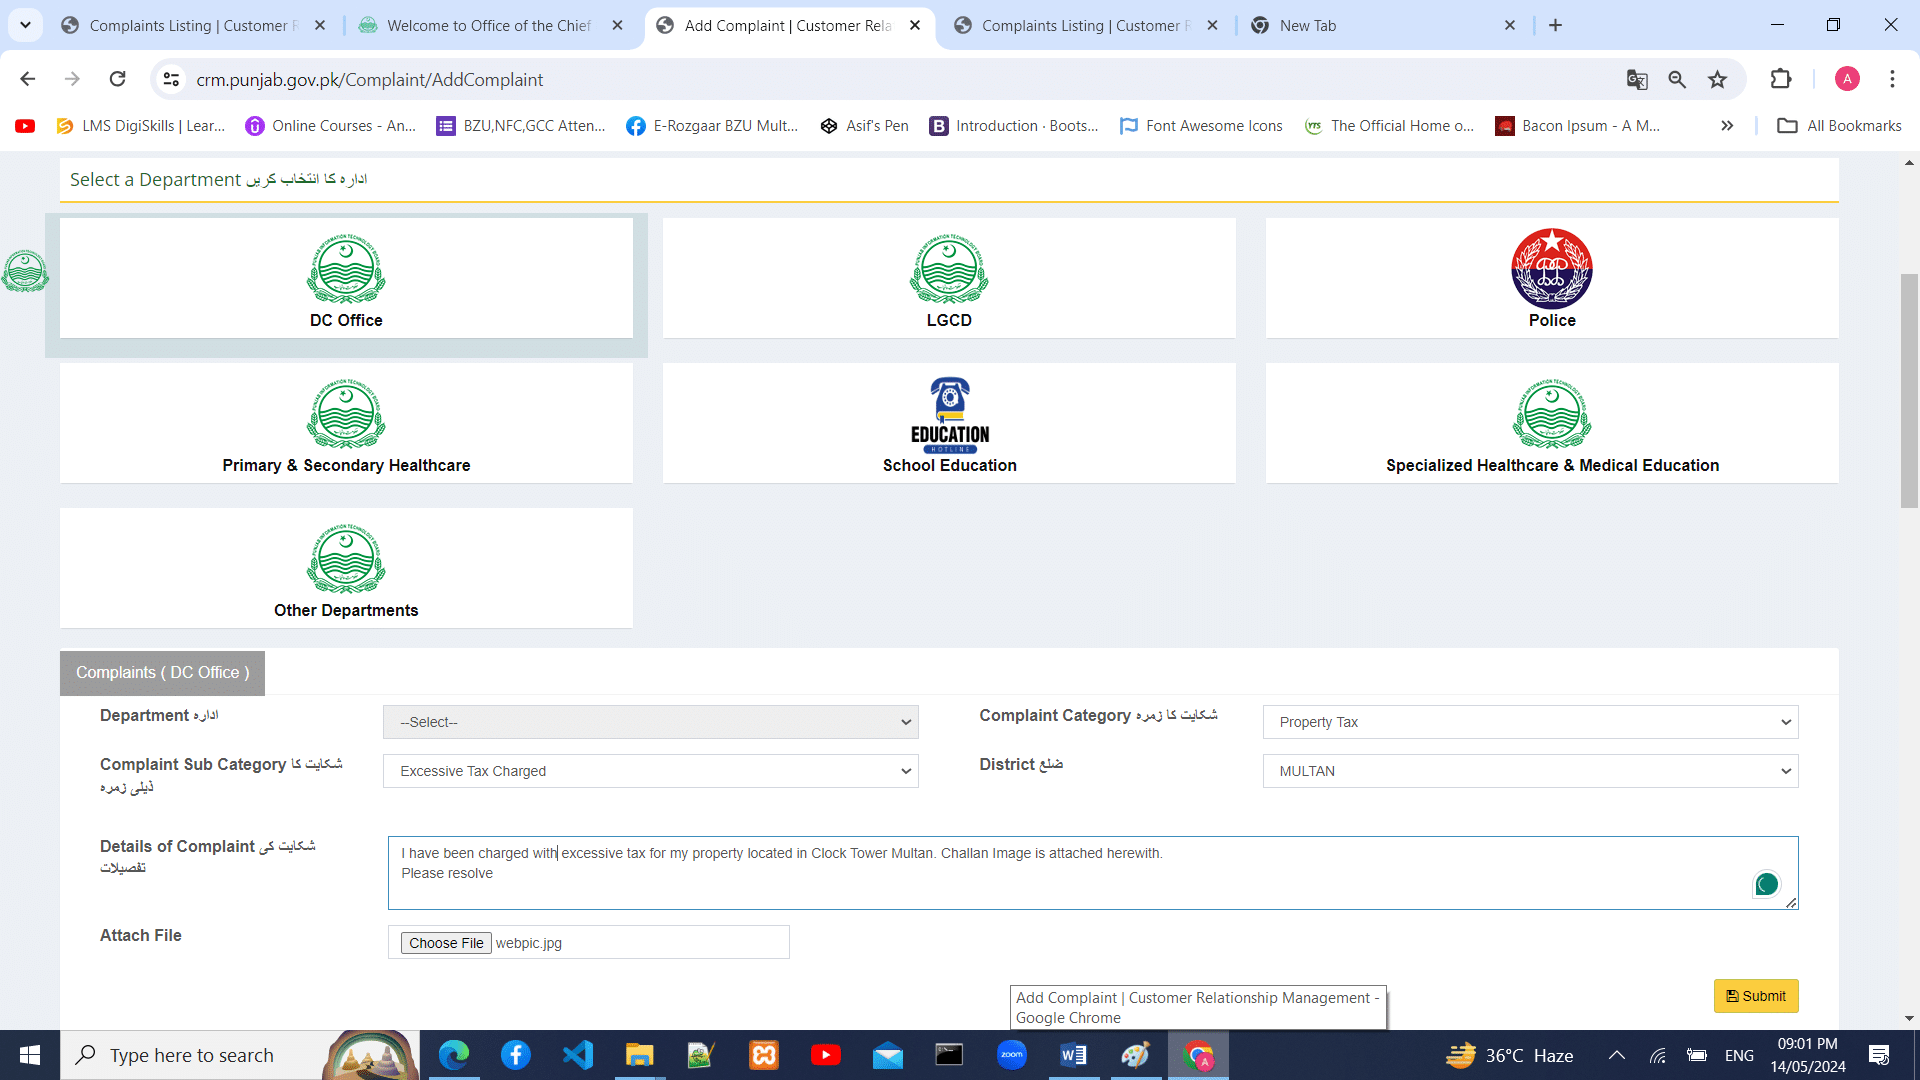Viewport: 1920px width, 1080px height.
Task: Open the Extensions puzzle icon
Action: 1780,79
